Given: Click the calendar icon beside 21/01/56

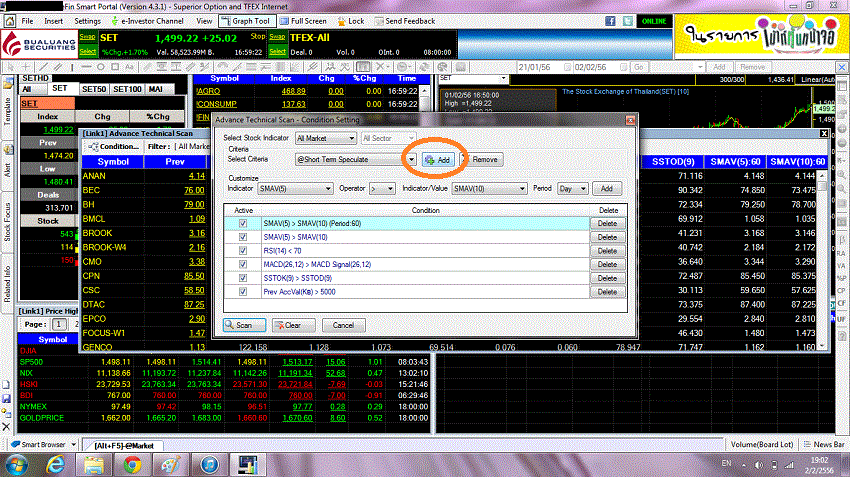Looking at the screenshot, I should point(568,67).
